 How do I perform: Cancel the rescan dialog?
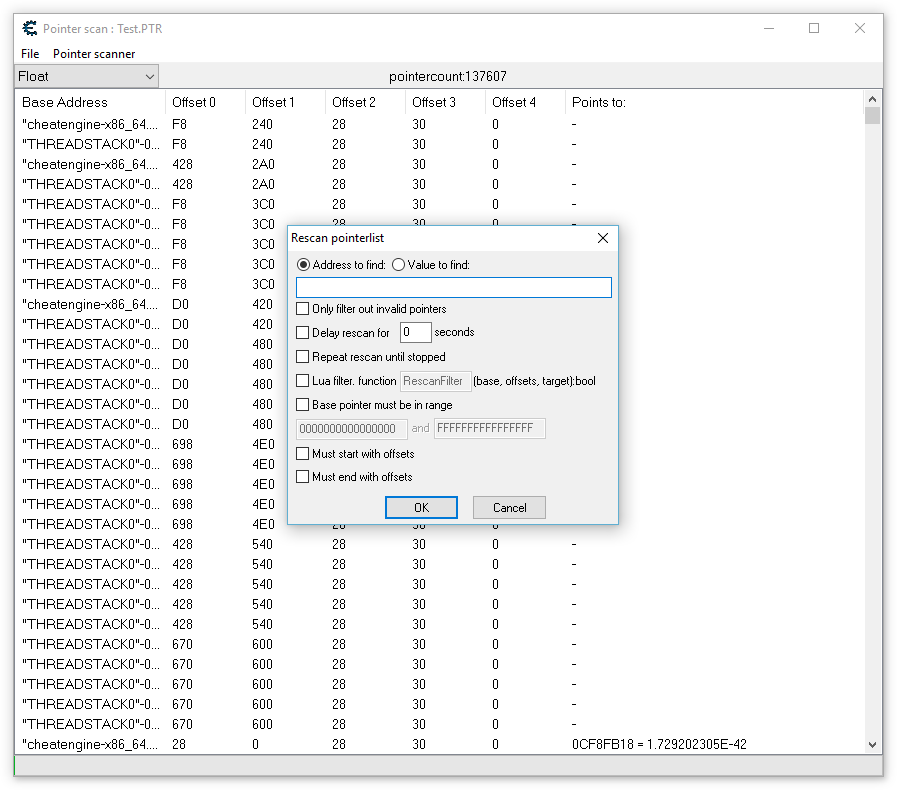point(509,507)
